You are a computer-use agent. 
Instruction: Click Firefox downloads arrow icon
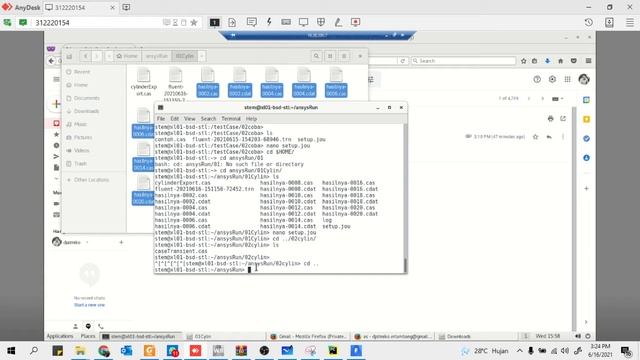click(x=547, y=61)
